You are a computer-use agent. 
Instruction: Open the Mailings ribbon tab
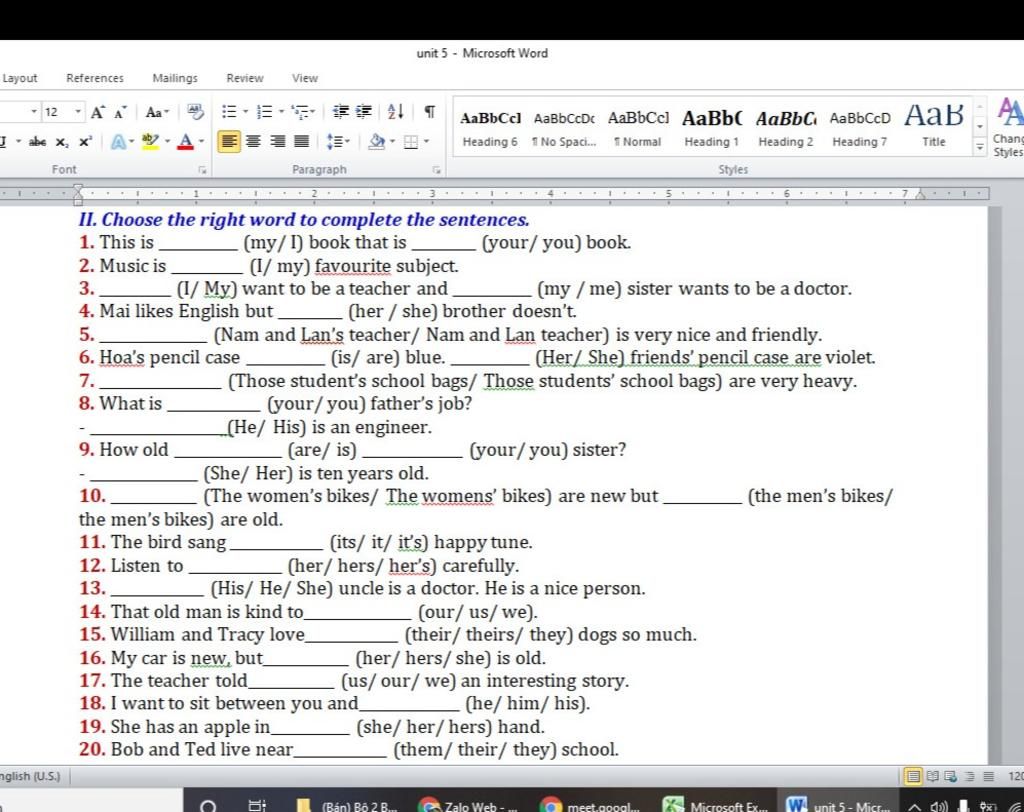tap(175, 78)
